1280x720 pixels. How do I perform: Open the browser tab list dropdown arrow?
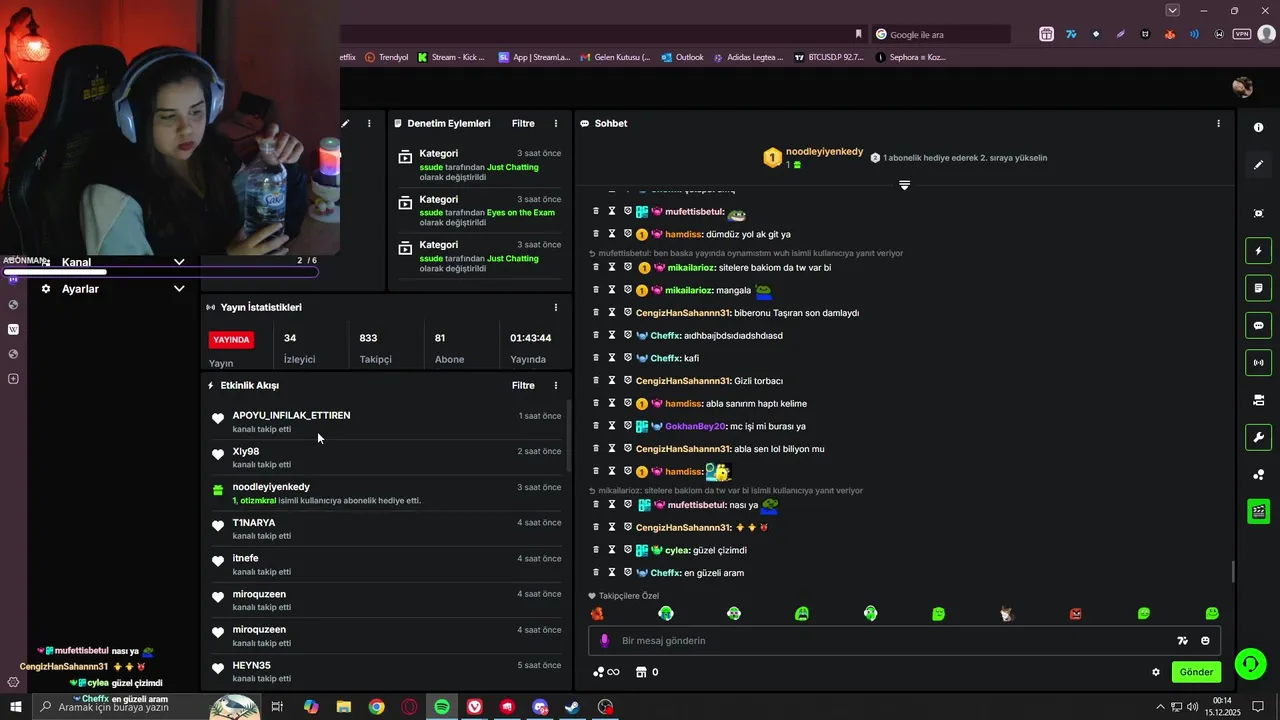pos(1173,10)
